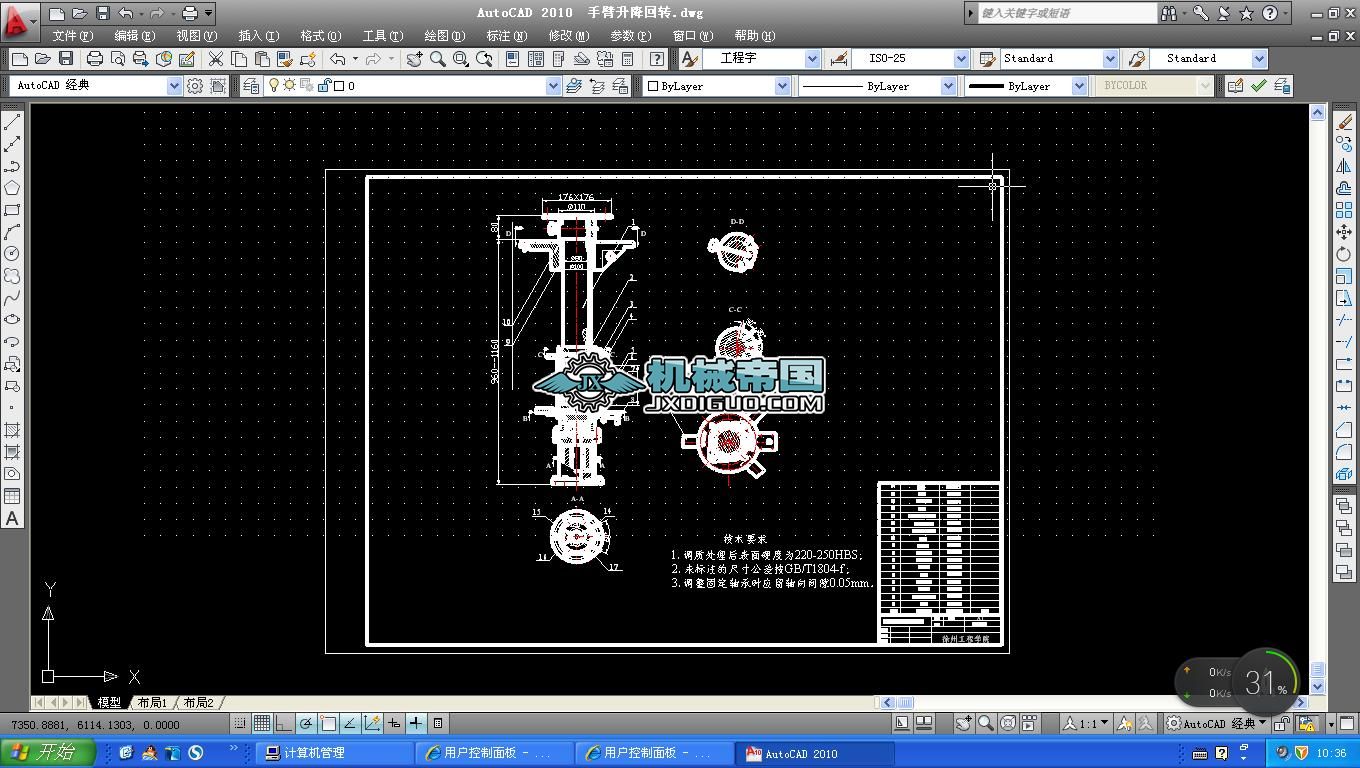
Task: Select the Table draw tool
Action: (13, 496)
